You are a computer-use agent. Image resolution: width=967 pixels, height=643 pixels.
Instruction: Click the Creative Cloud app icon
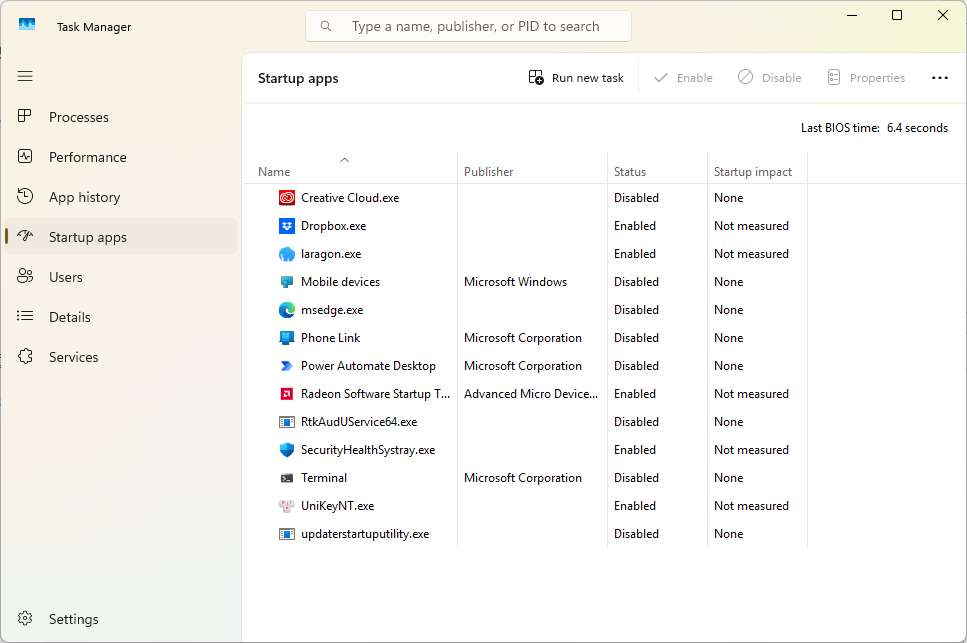pos(287,198)
